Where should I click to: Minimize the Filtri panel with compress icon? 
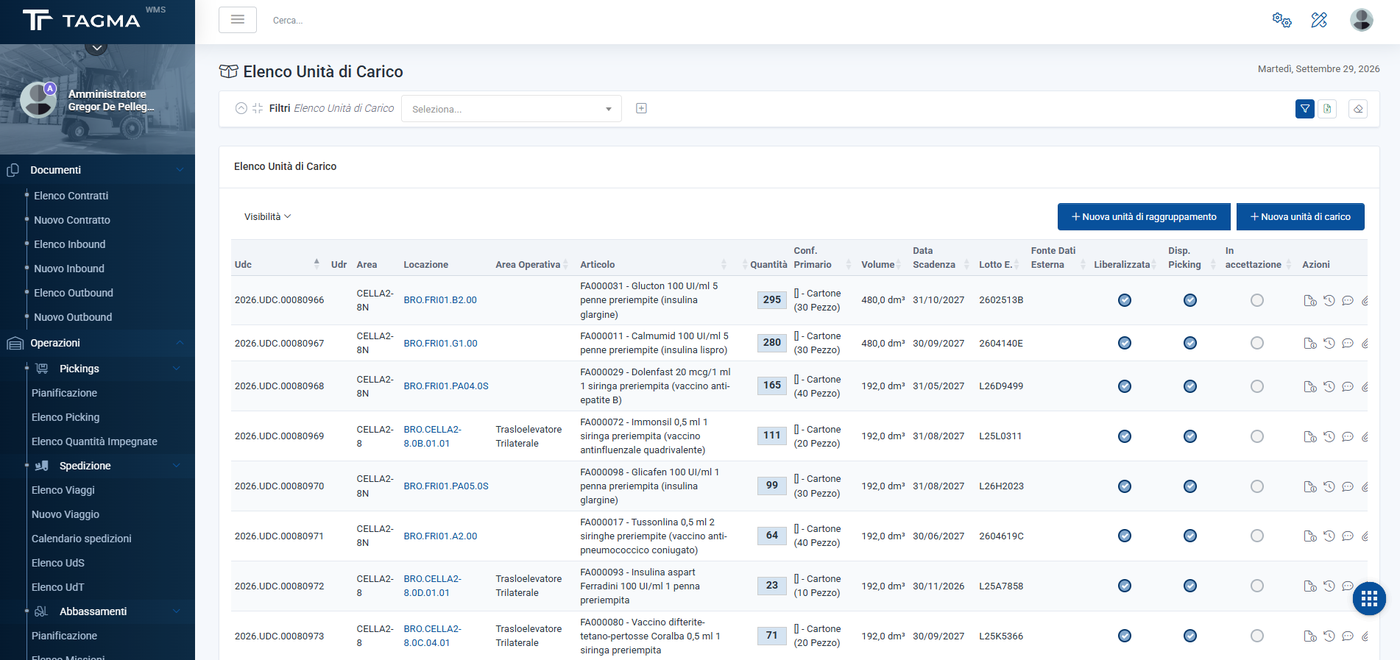(x=257, y=108)
